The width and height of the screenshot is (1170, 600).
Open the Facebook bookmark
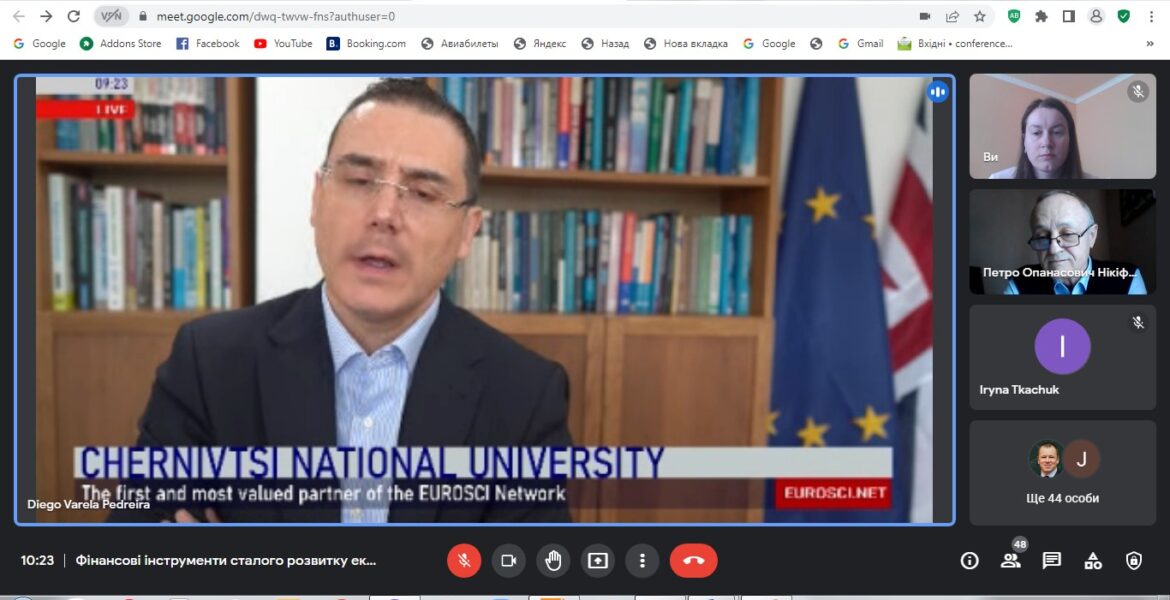[x=208, y=44]
